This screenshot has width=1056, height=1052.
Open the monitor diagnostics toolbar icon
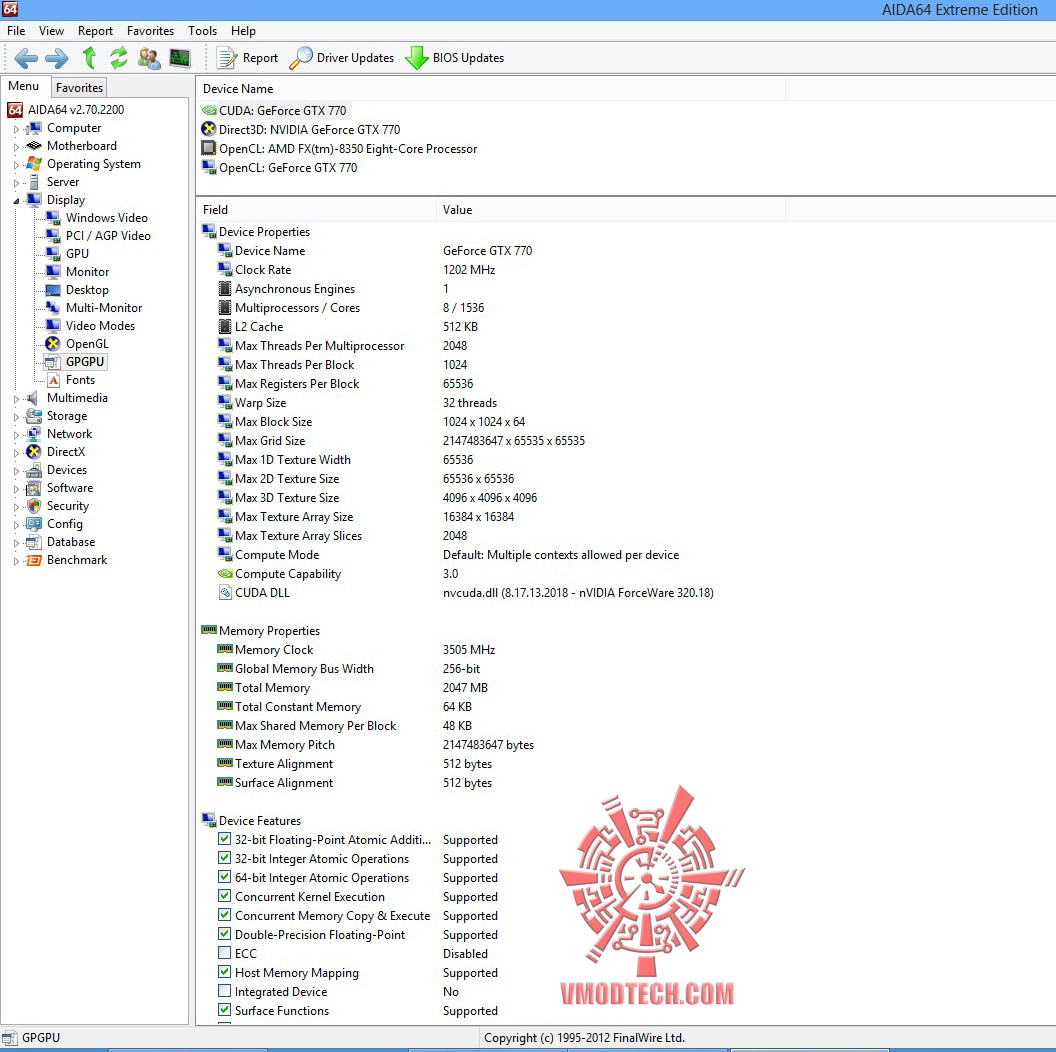coord(180,58)
